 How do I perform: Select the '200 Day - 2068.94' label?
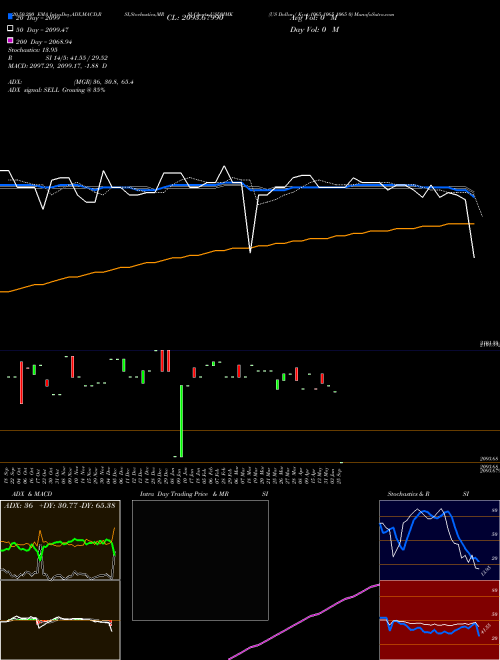coord(44,42)
